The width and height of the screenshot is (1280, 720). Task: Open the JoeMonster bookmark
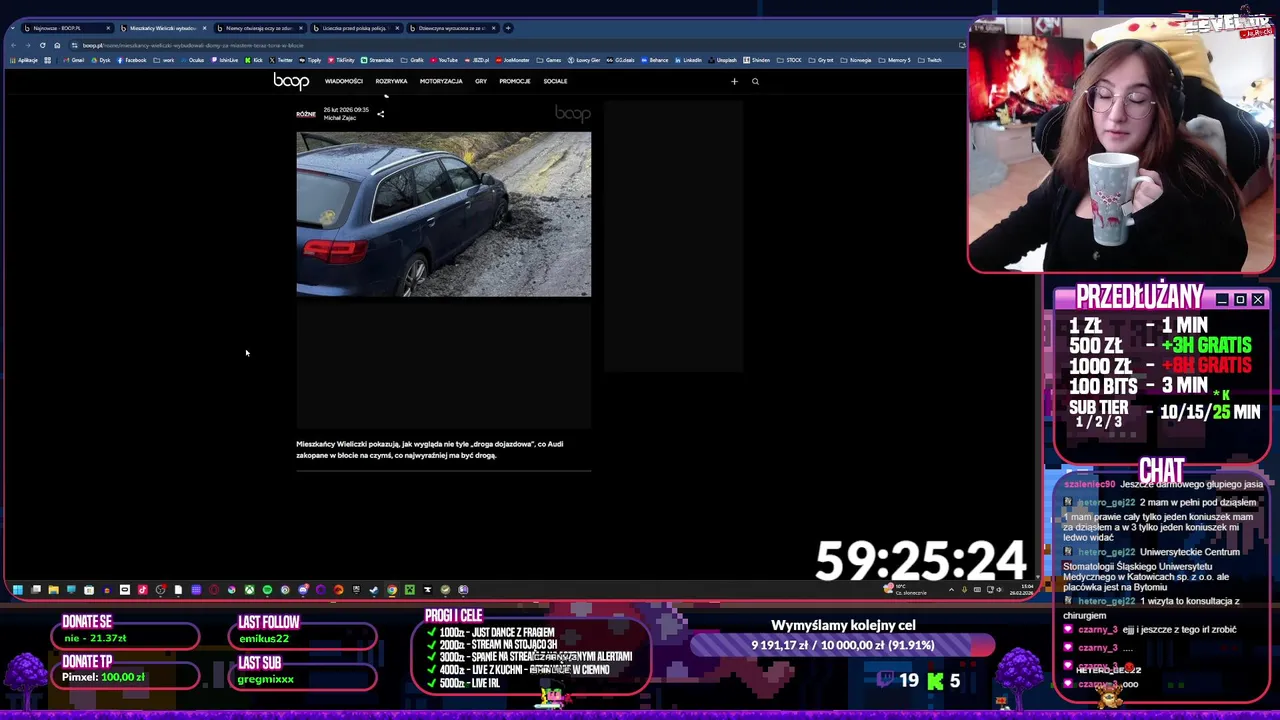point(512,60)
